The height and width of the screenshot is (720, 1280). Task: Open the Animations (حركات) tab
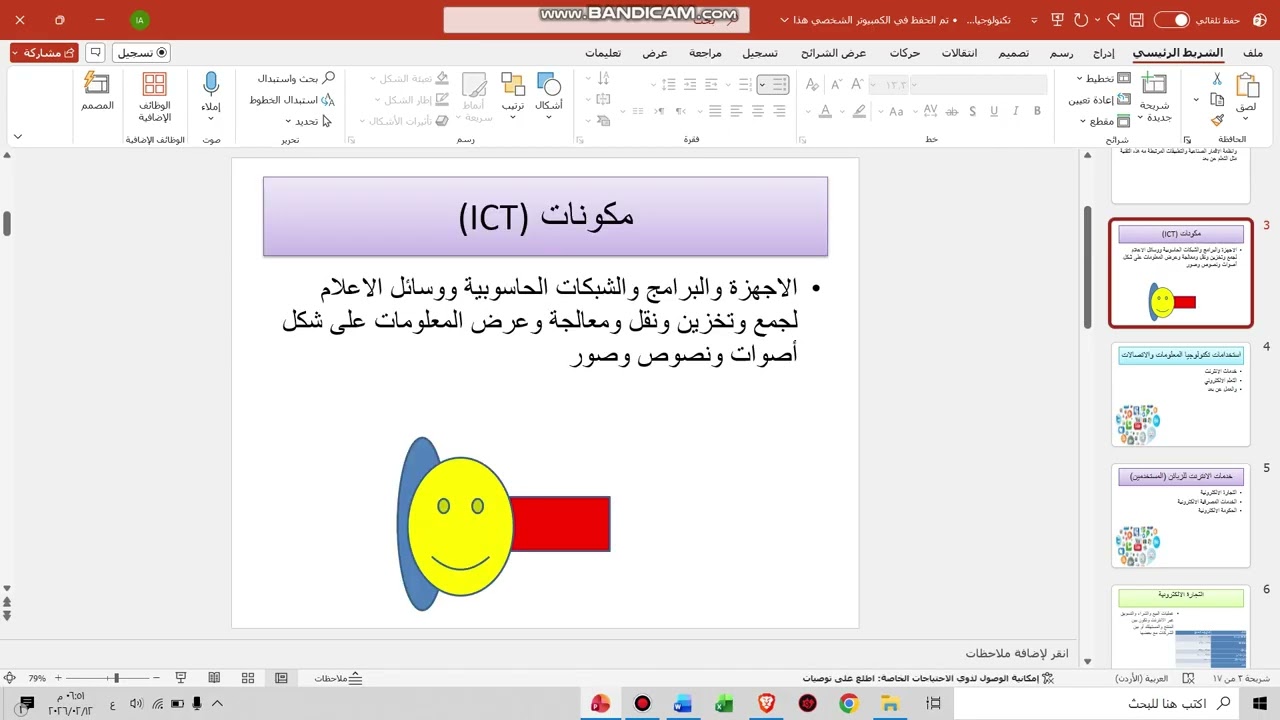(x=905, y=53)
